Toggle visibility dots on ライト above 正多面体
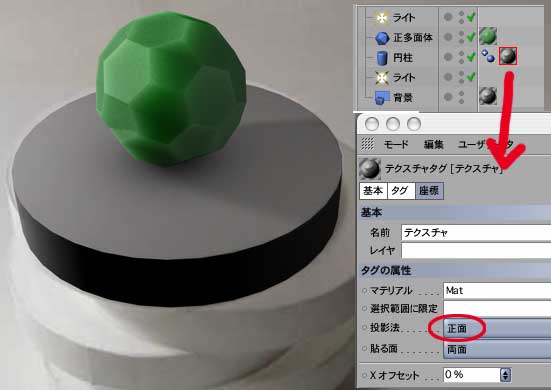 coord(461,17)
